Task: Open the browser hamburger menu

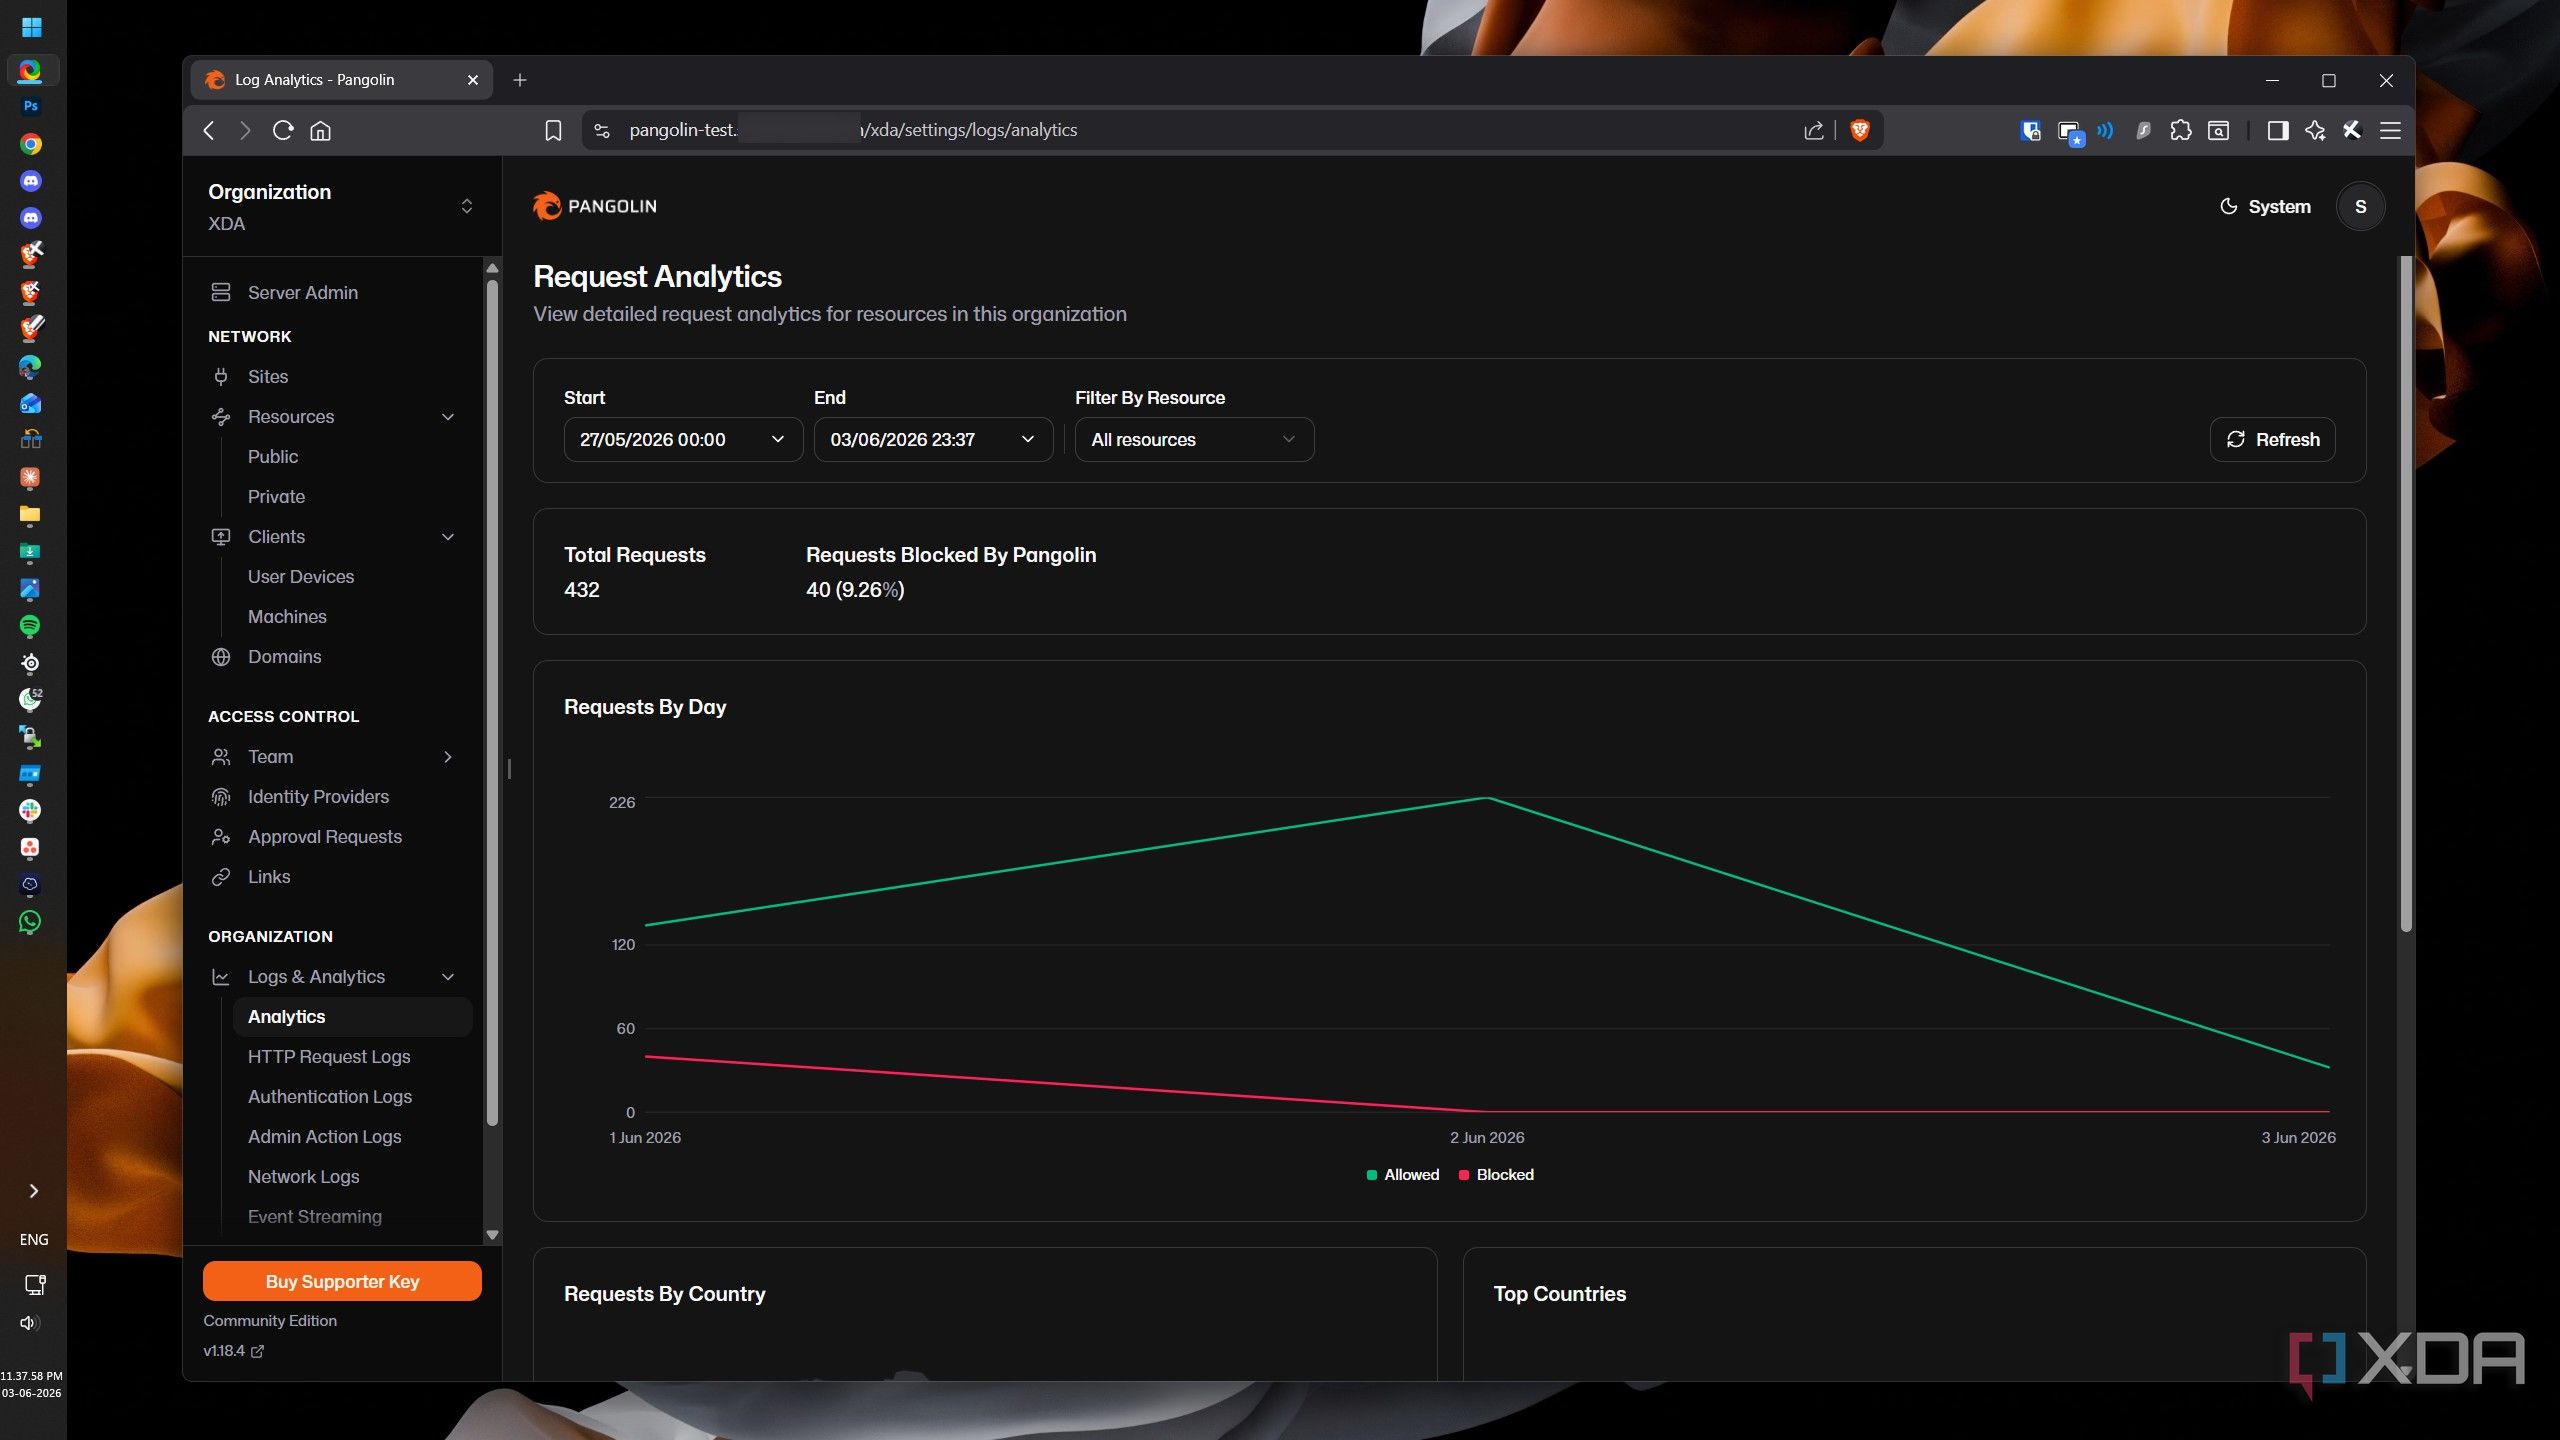Action: 2390,130
